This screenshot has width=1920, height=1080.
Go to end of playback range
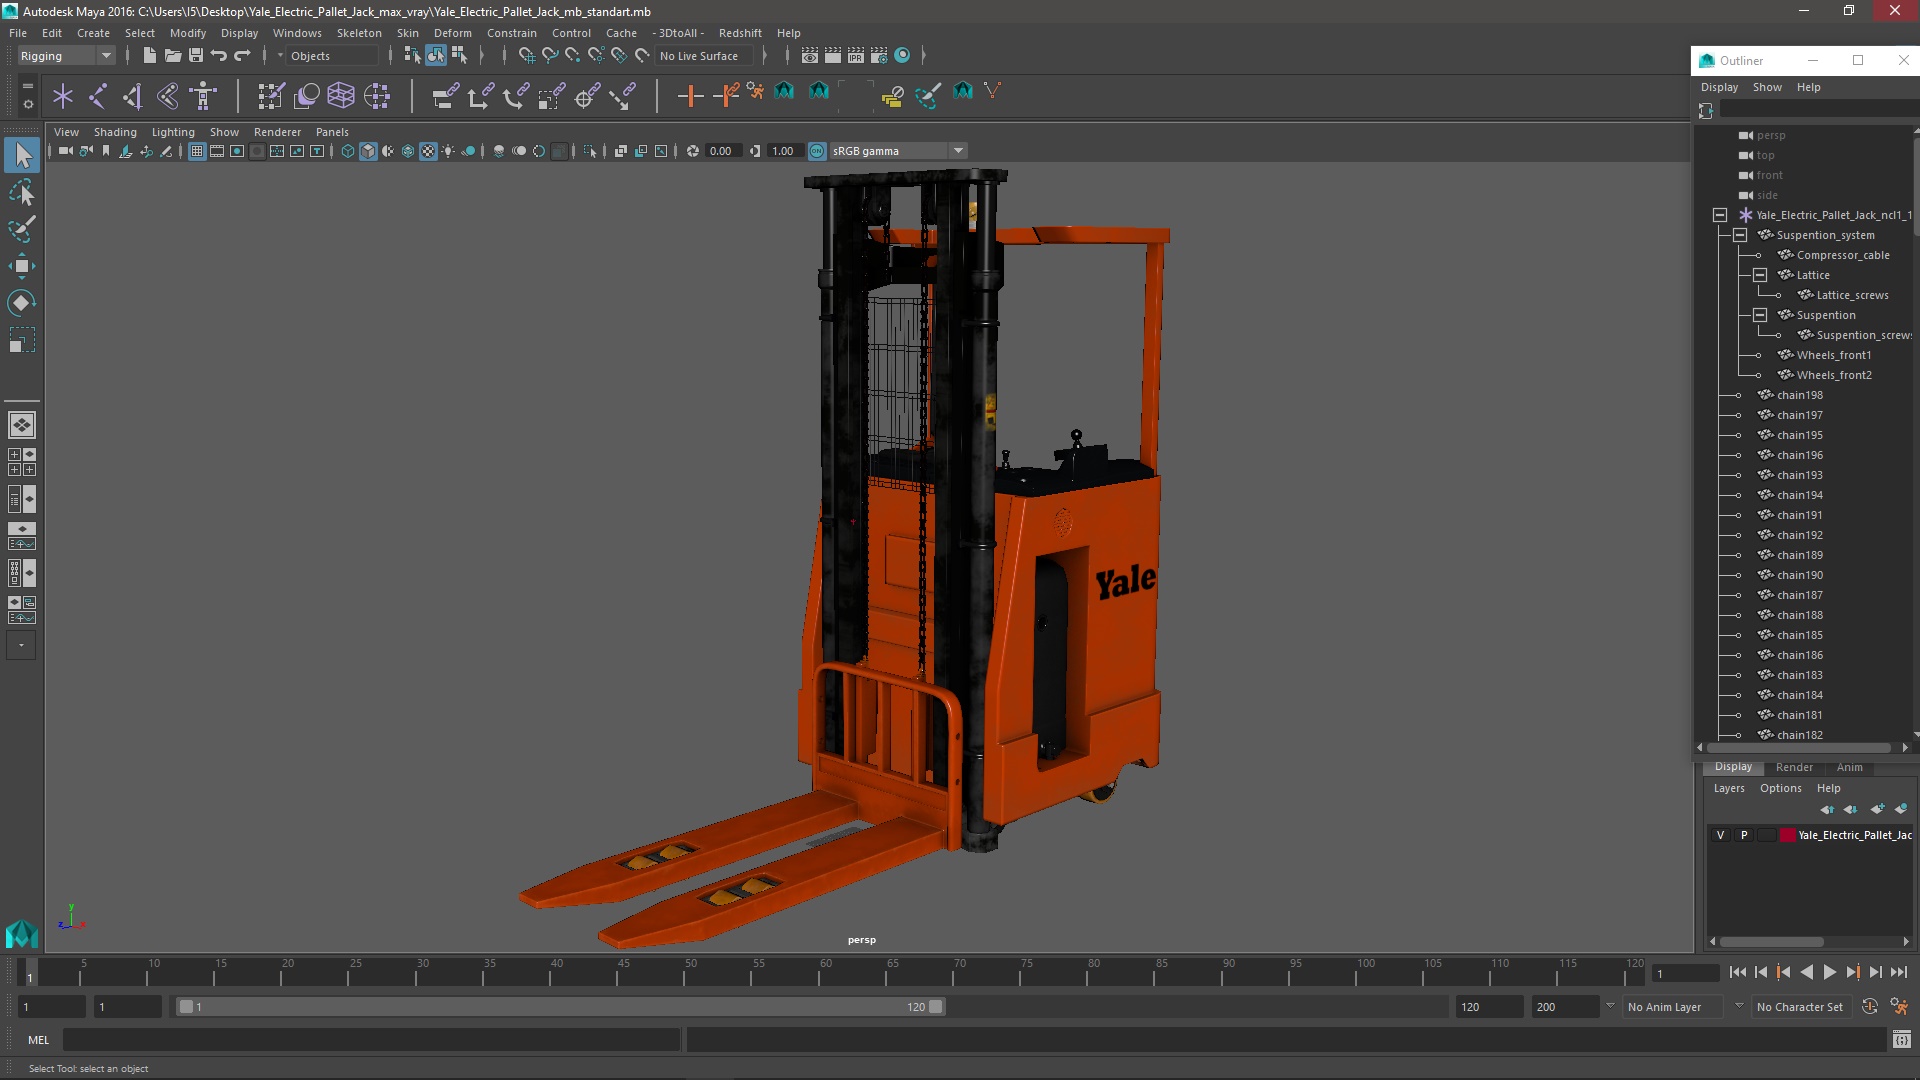click(x=1899, y=972)
